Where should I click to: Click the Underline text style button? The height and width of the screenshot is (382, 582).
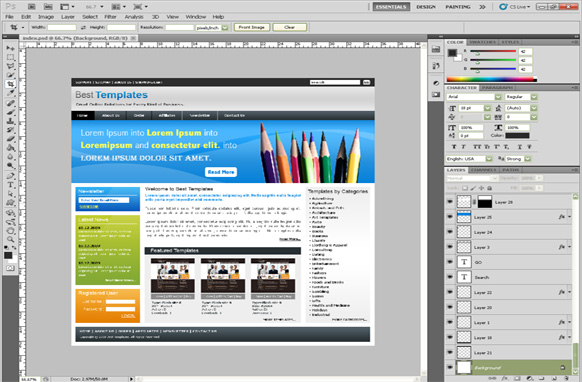[520, 147]
